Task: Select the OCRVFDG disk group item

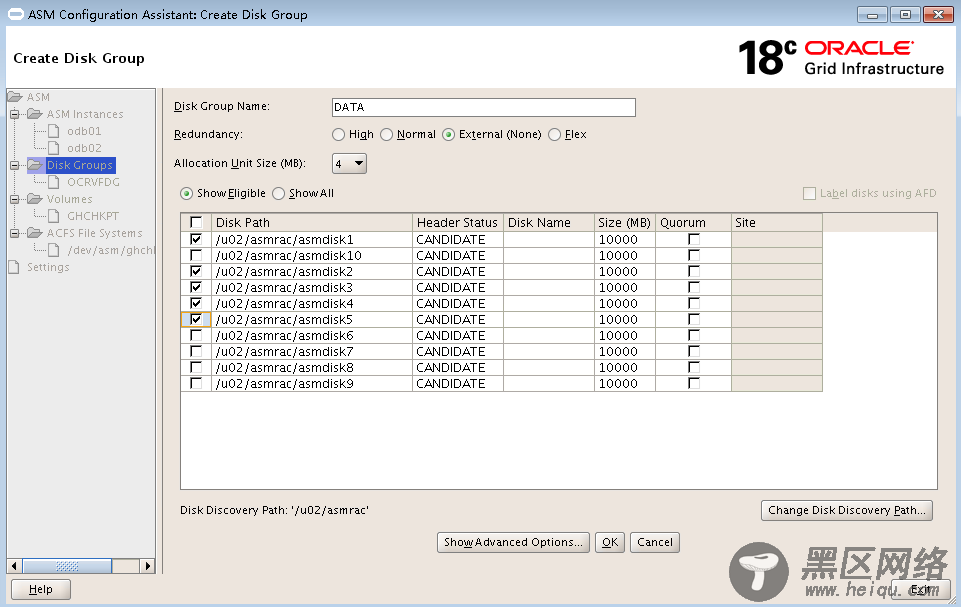Action: pyautogui.click(x=93, y=182)
